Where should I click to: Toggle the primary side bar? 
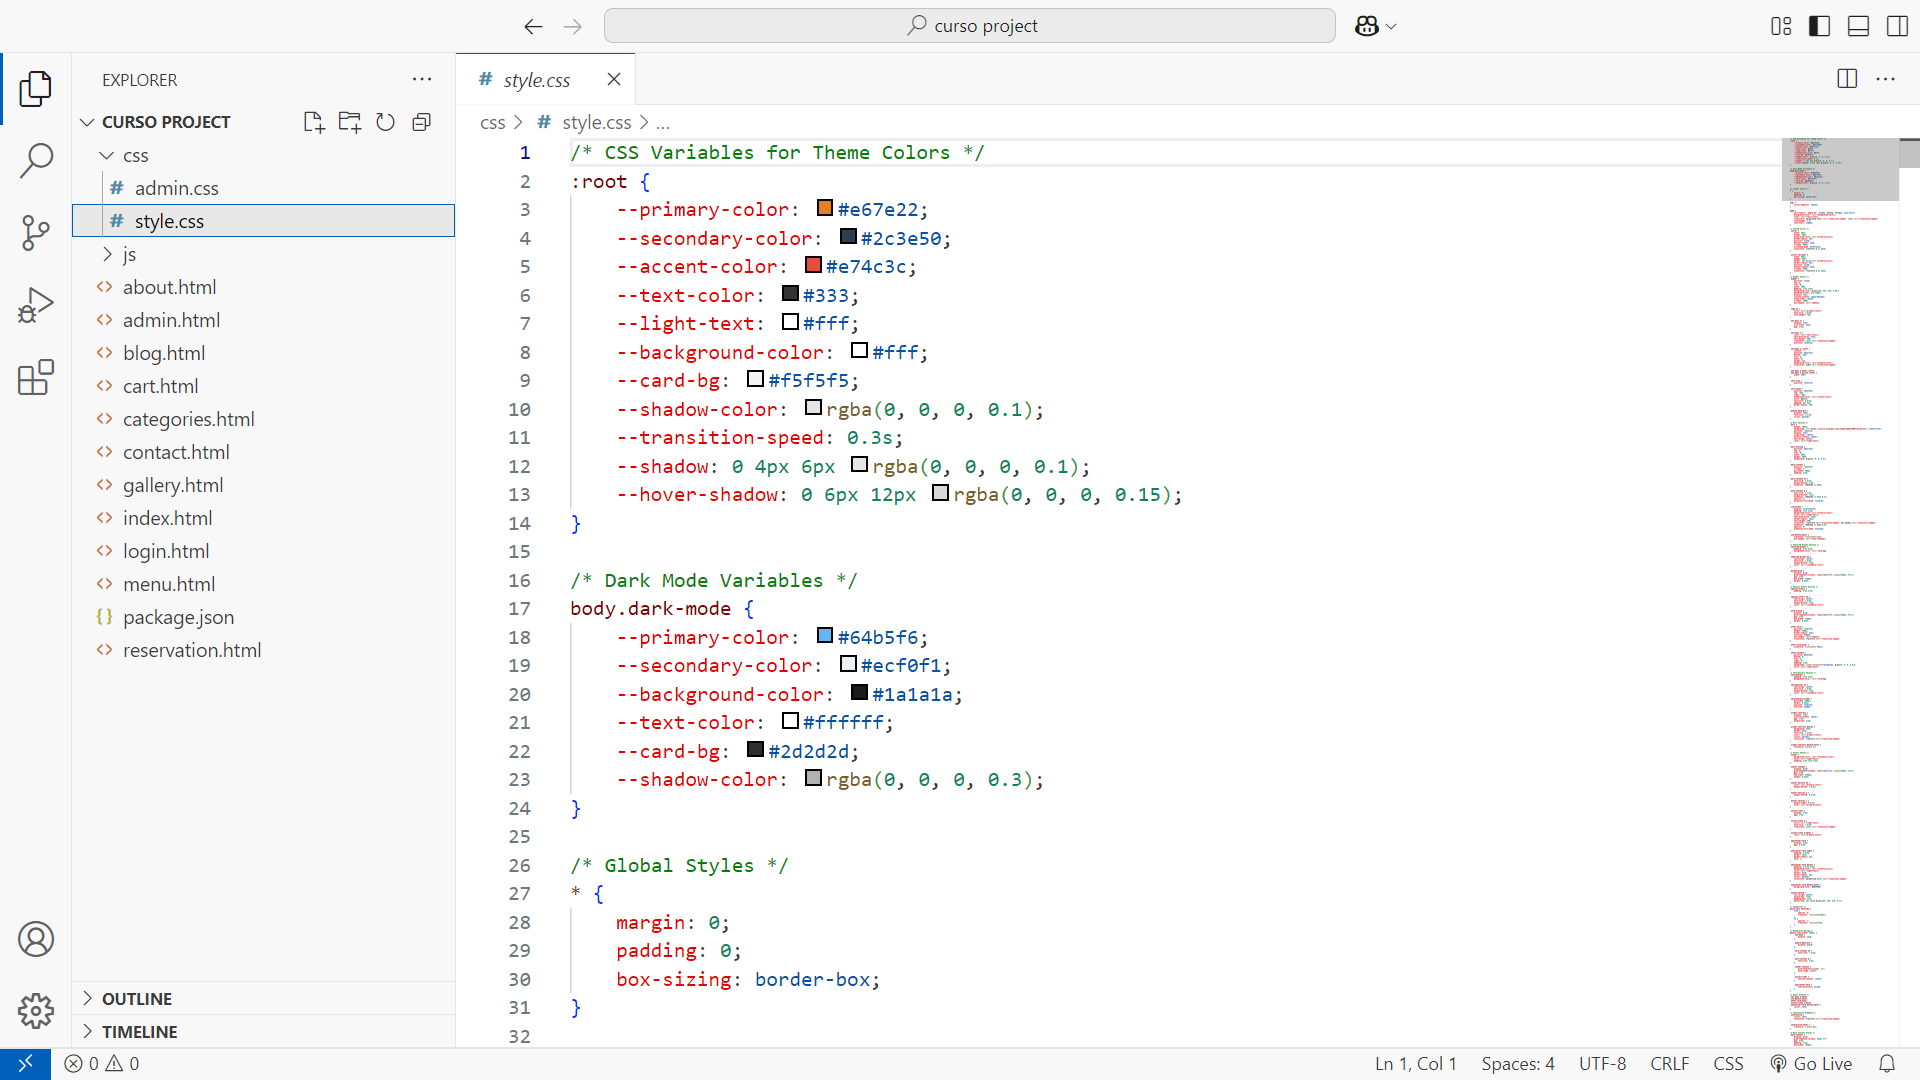1820,26
